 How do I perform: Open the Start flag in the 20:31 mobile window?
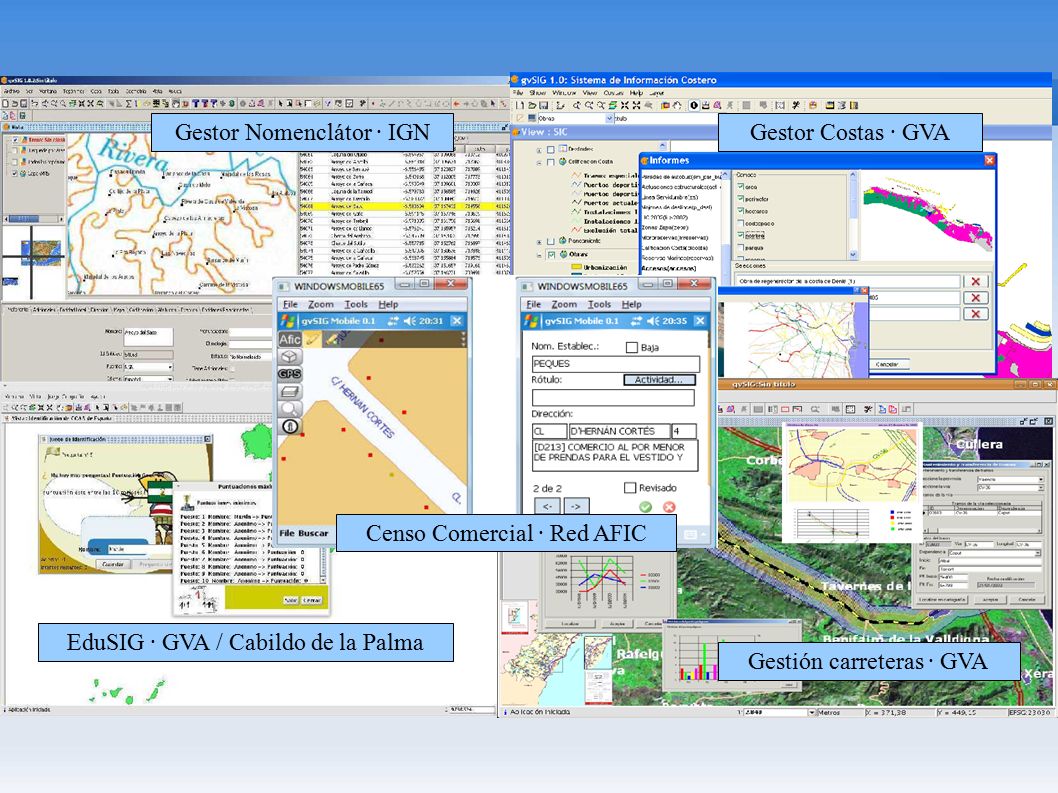click(288, 321)
